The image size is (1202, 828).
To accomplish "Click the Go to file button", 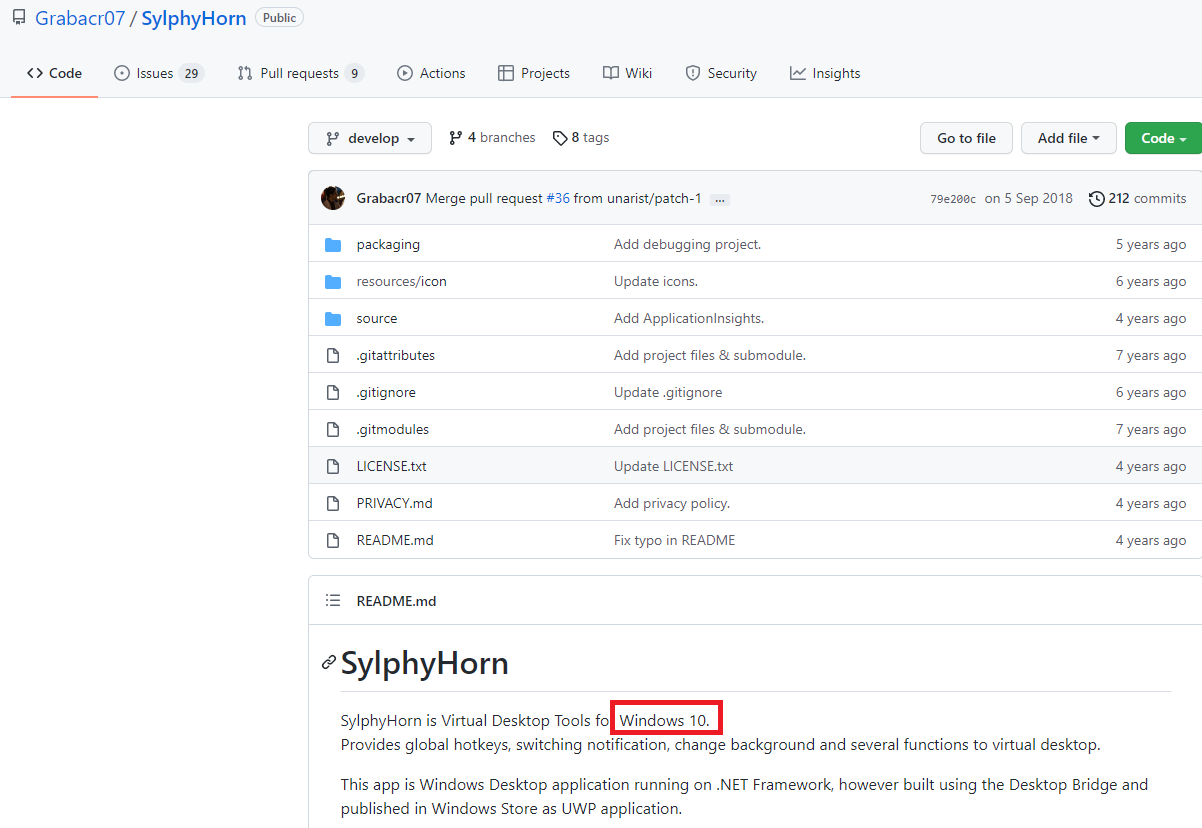I will pos(966,138).
